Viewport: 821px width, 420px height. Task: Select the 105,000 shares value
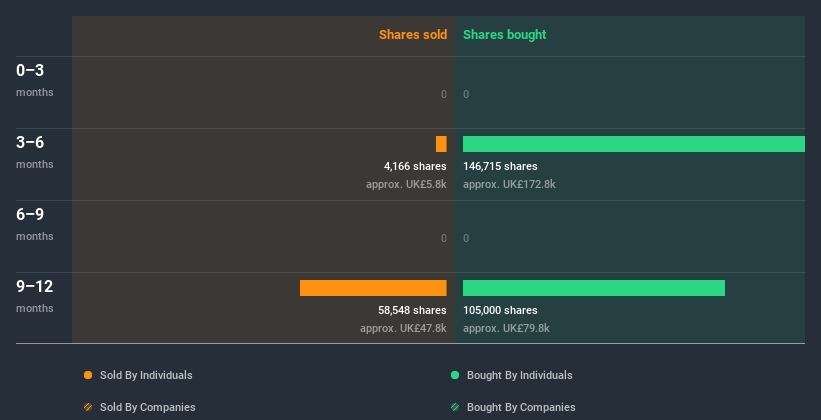point(500,310)
